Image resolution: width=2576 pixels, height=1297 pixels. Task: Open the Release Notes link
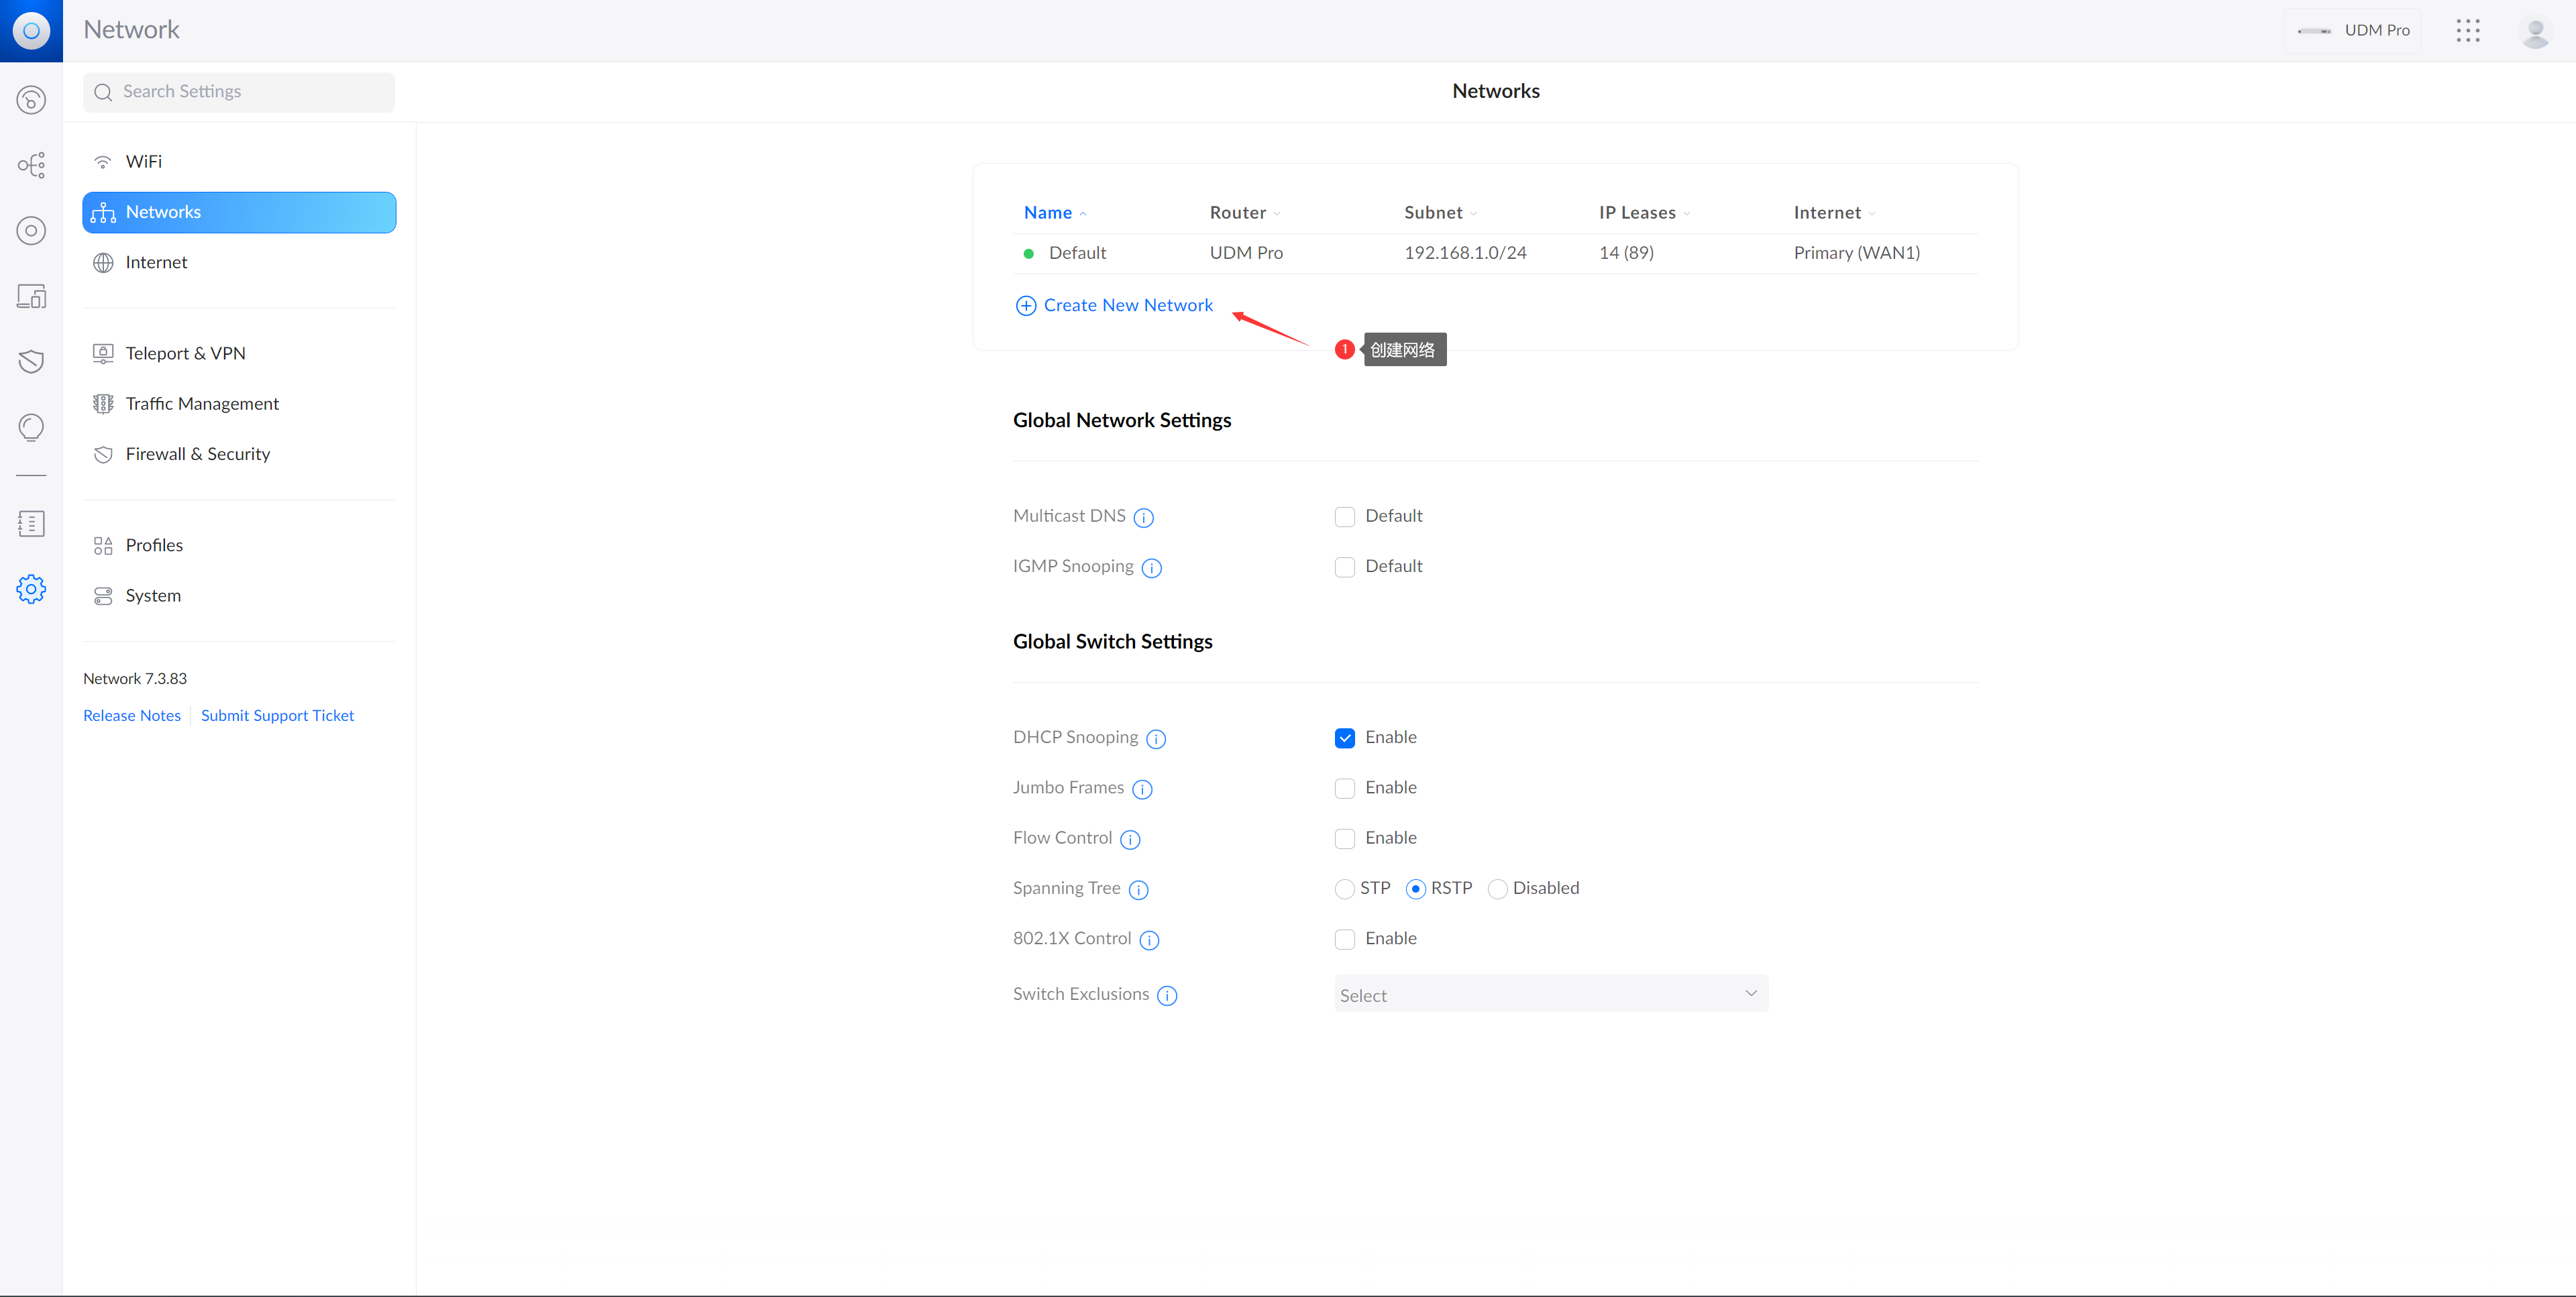pyautogui.click(x=132, y=716)
